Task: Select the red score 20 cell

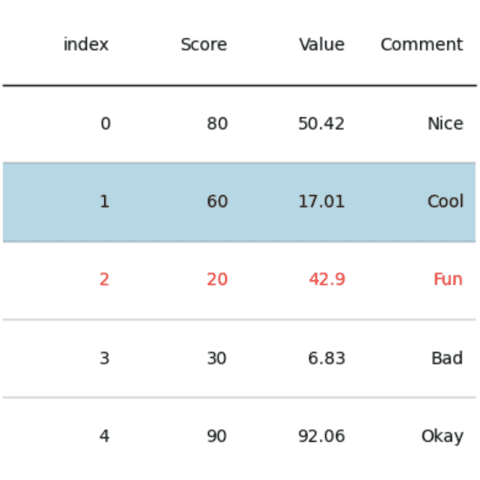Action: coord(217,279)
